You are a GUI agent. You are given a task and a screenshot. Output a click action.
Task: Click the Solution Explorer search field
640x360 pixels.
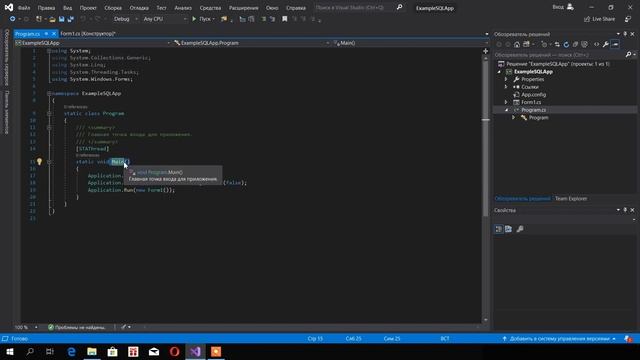[558, 55]
